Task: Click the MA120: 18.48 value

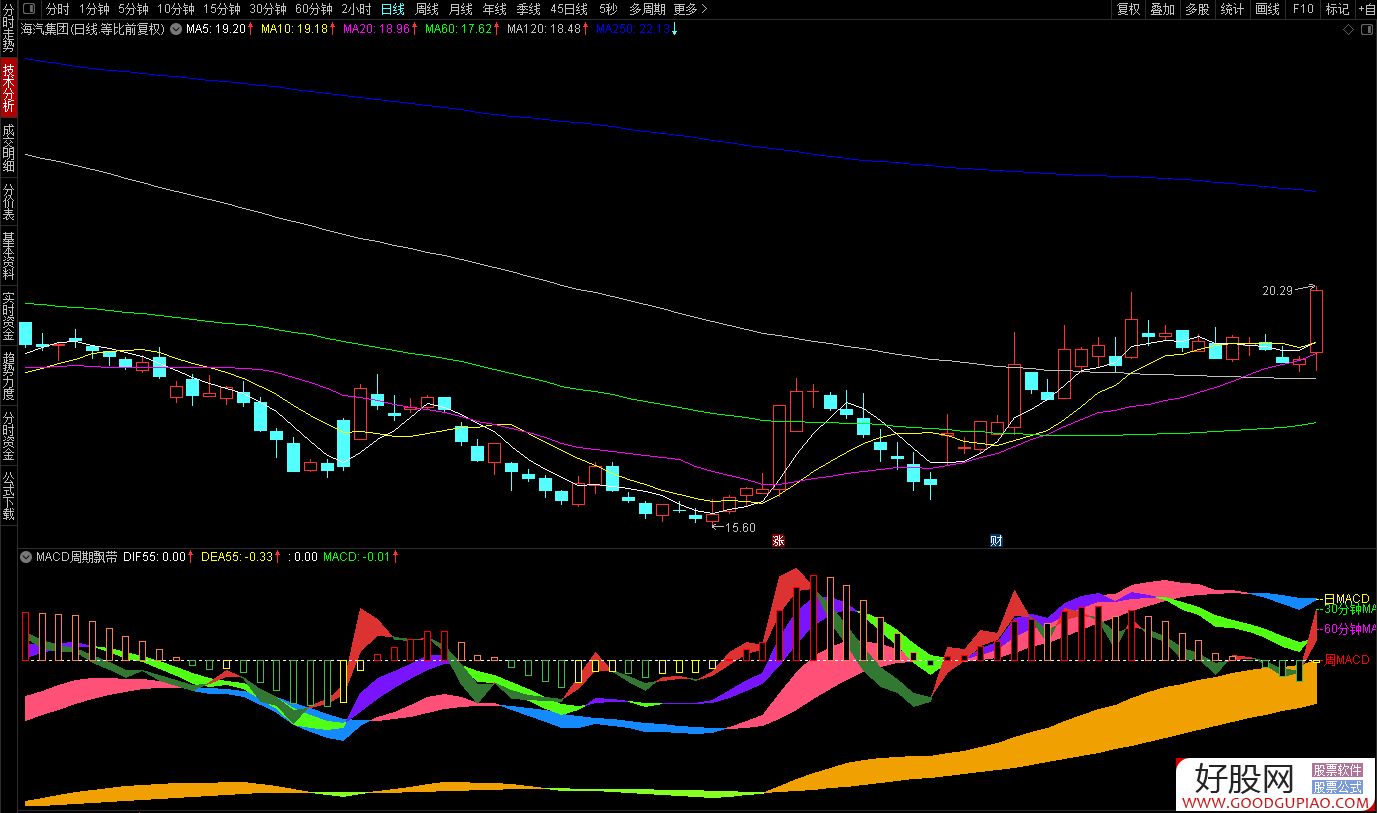Action: click(544, 29)
